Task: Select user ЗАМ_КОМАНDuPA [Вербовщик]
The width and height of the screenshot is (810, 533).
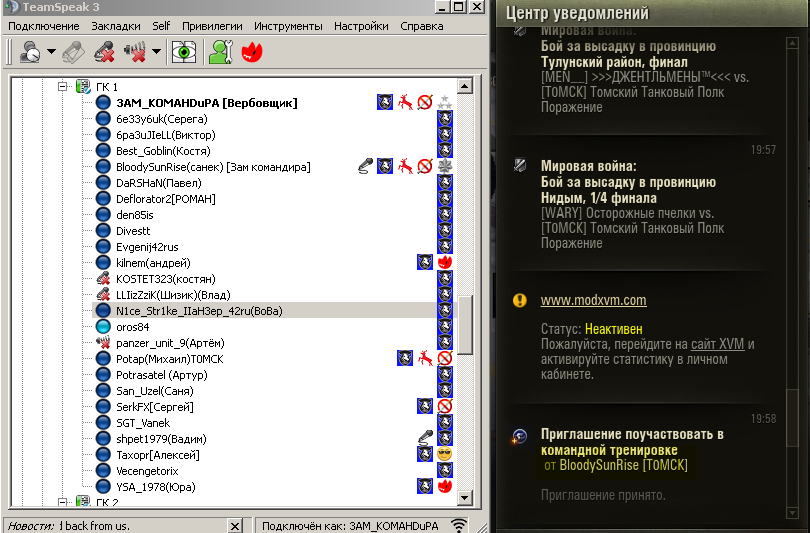Action: [x=207, y=103]
